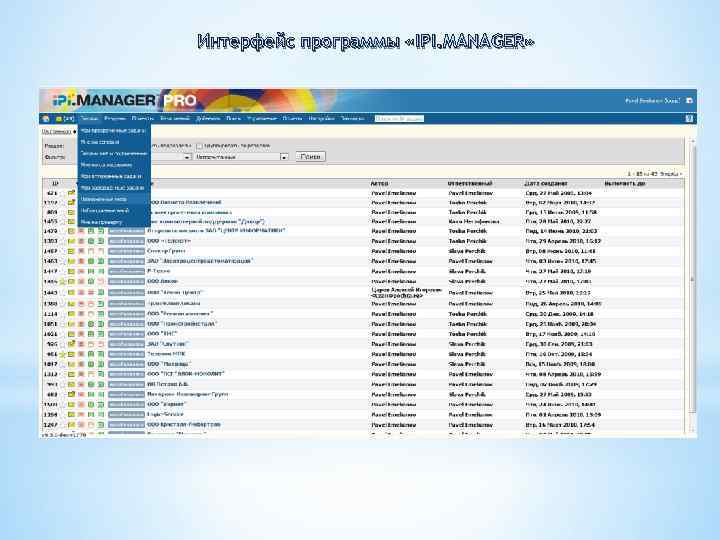Sort by the Дата создания column header
The image size is (720, 540).
(546, 184)
